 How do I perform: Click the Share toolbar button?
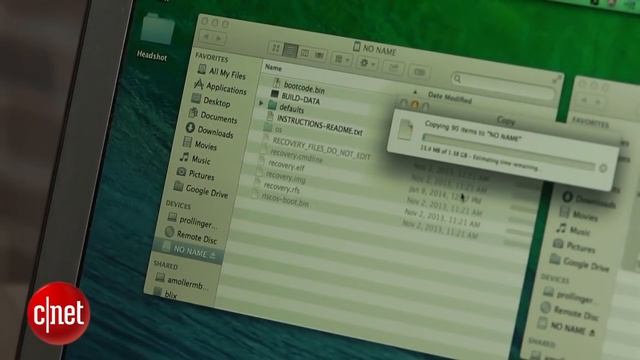click(393, 68)
